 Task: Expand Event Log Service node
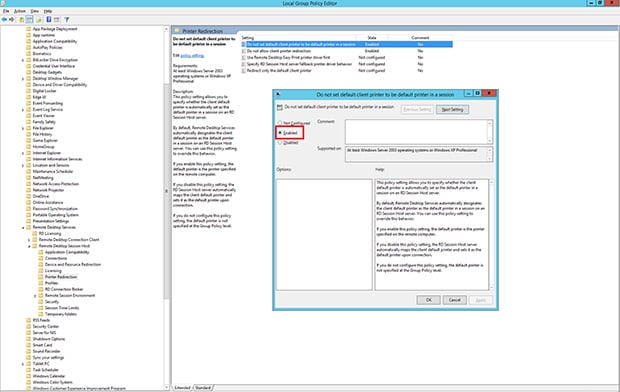23,110
